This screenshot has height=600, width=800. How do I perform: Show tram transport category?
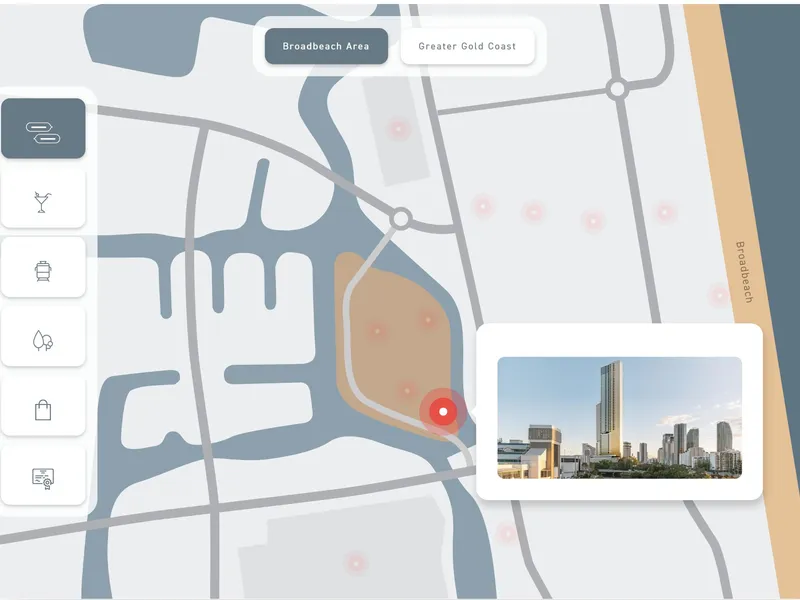tap(43, 268)
